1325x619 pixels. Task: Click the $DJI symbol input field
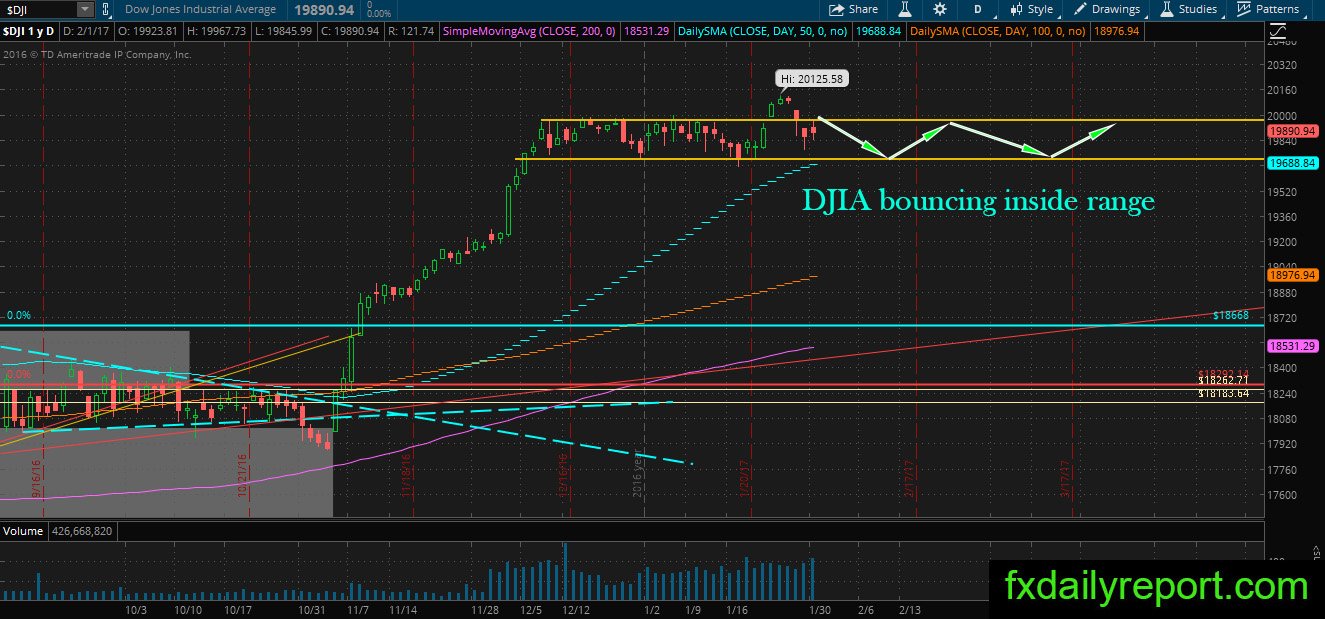[38, 9]
